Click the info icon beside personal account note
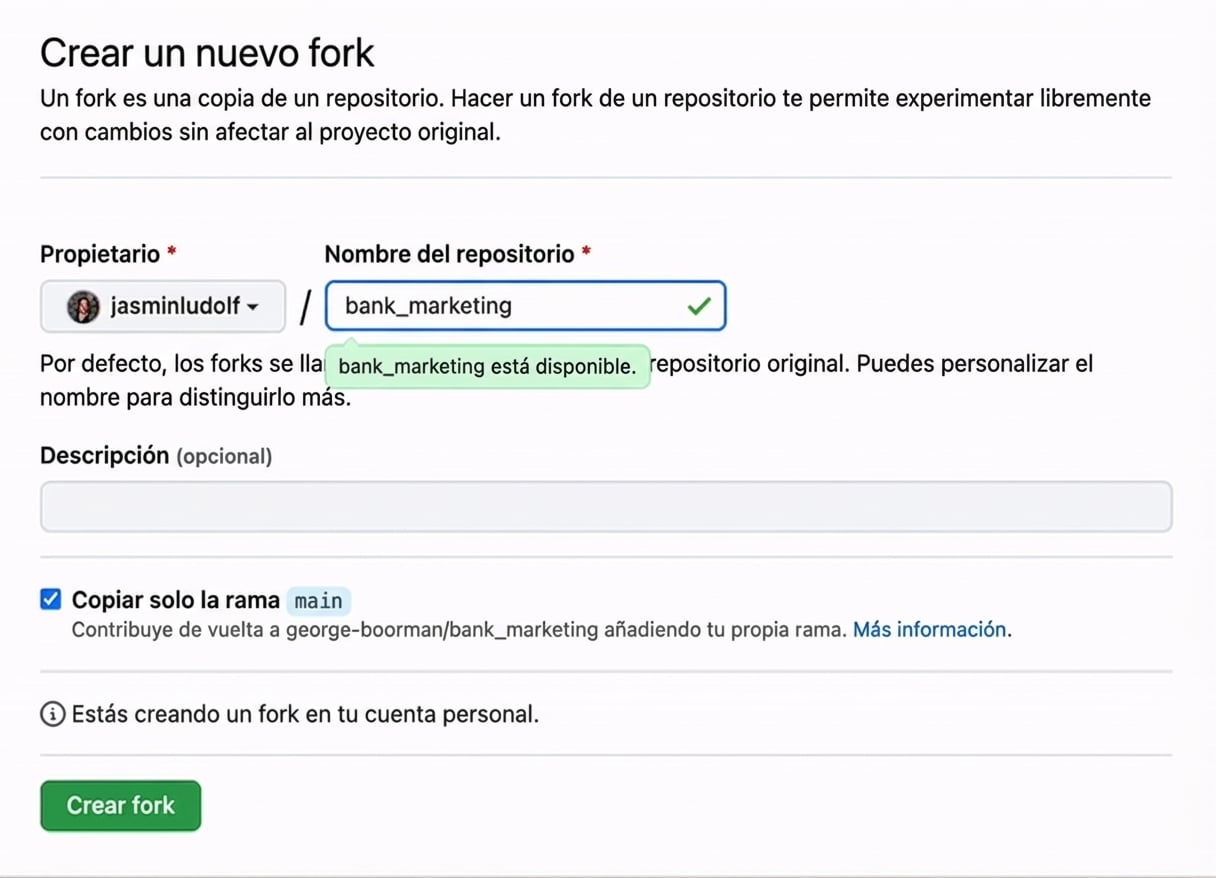1216x878 pixels. pos(52,714)
